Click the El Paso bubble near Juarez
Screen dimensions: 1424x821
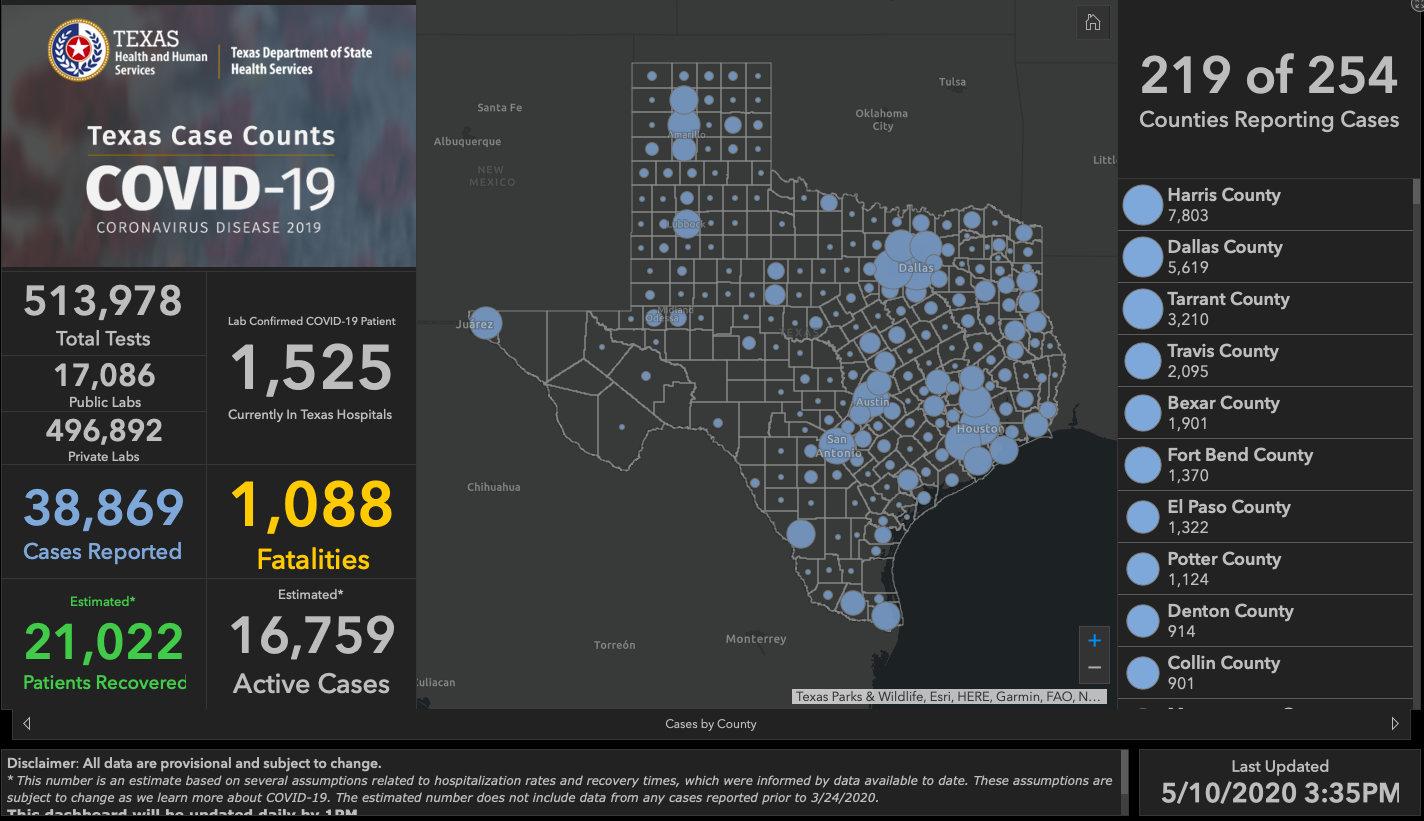[485, 323]
